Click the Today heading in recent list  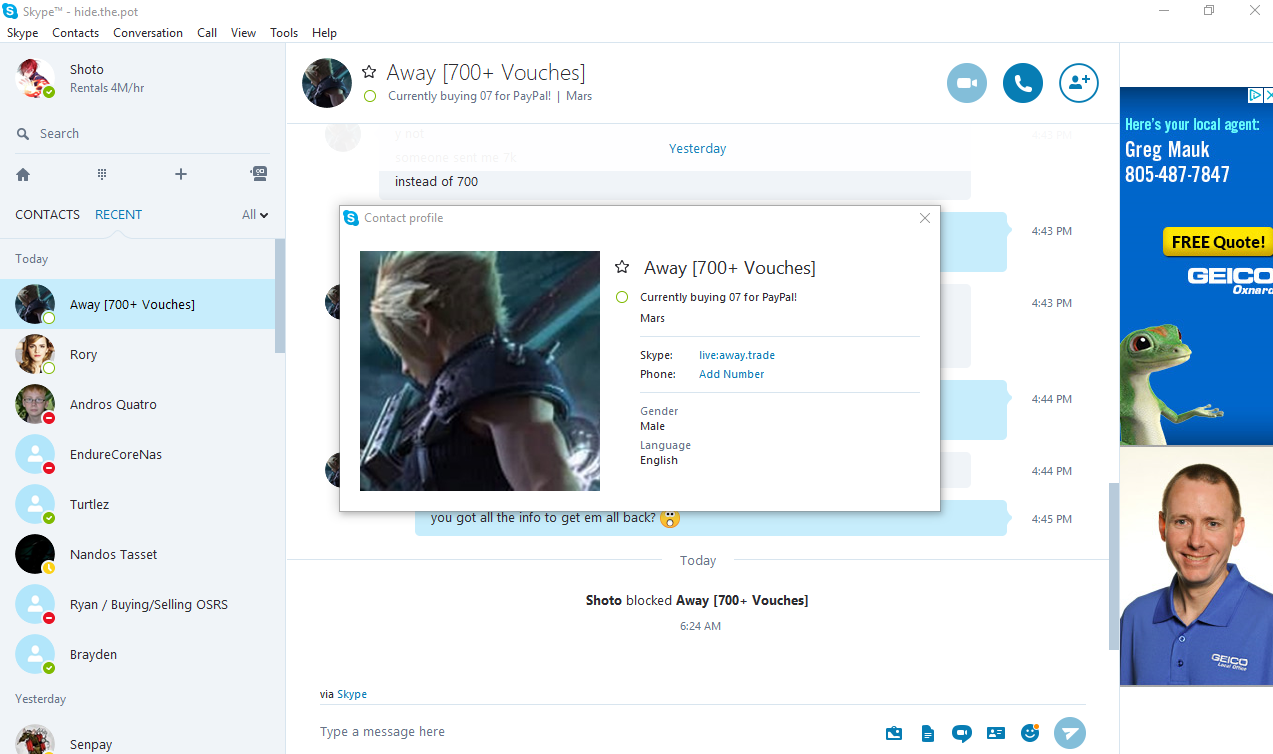31,258
